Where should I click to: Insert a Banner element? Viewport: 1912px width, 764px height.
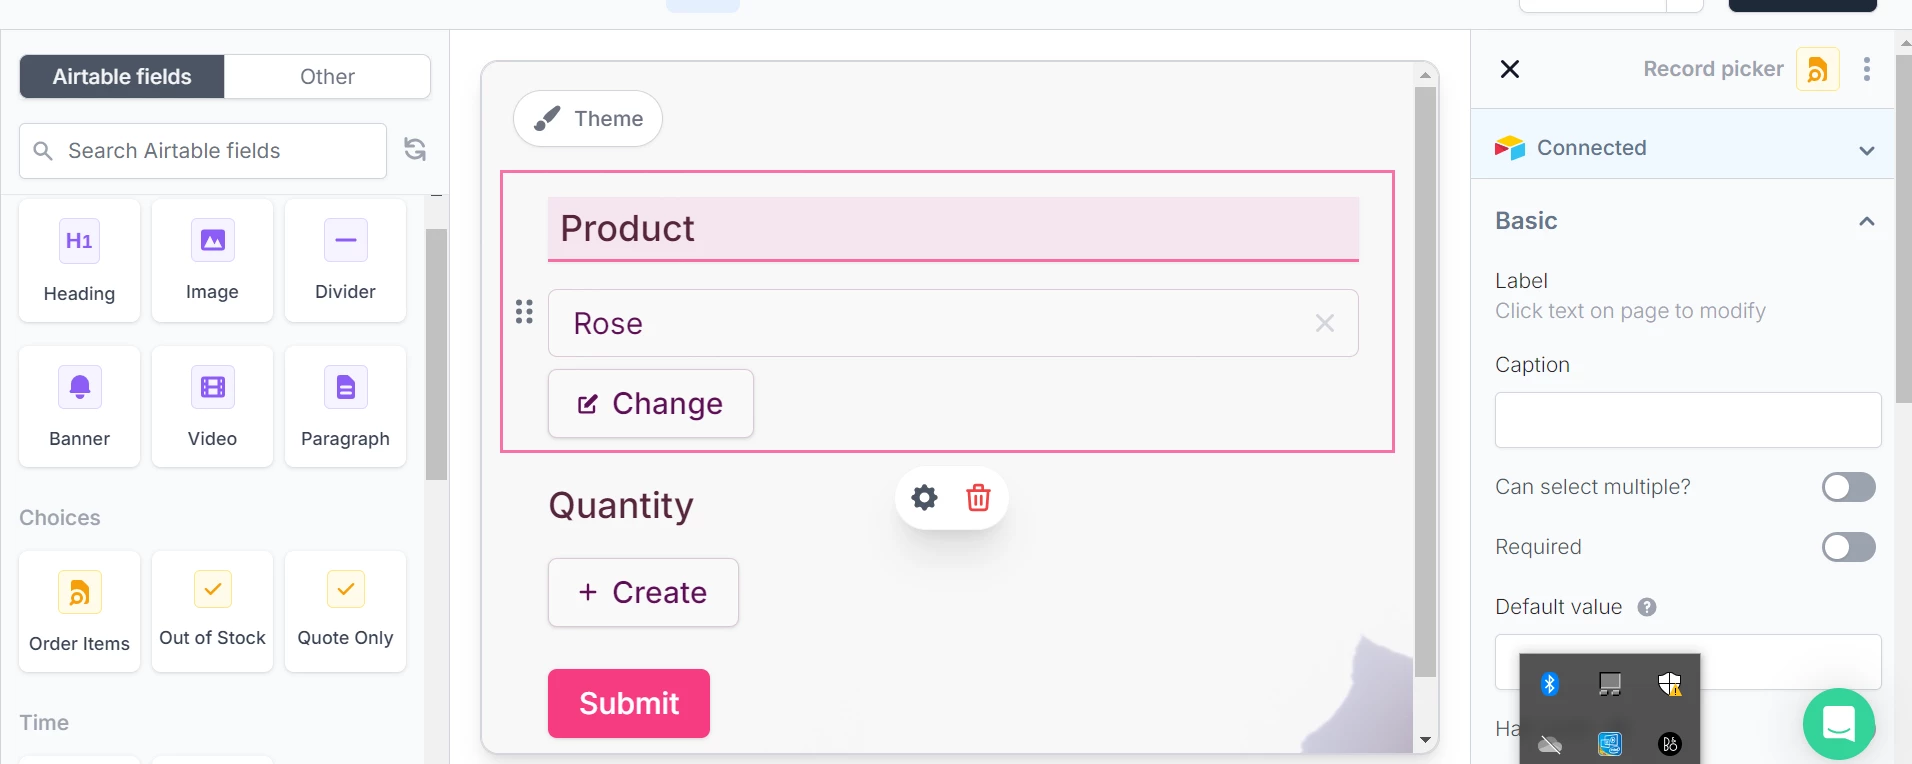click(79, 406)
